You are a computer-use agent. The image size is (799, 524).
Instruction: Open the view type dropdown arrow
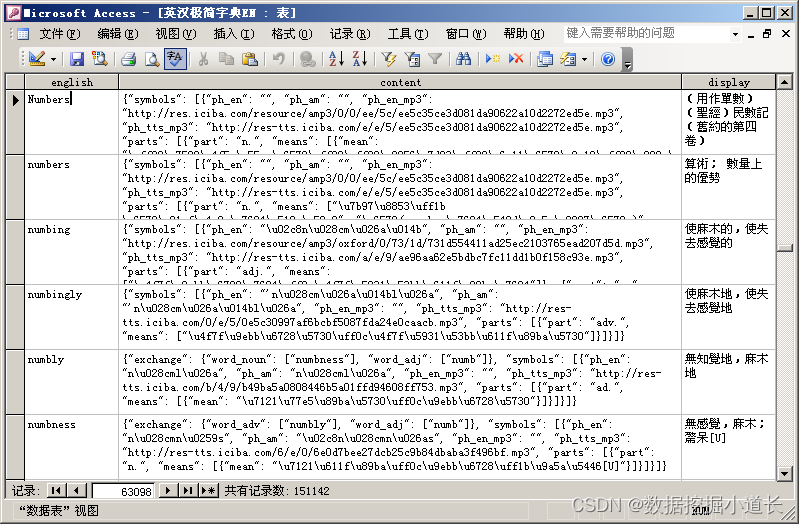53,60
